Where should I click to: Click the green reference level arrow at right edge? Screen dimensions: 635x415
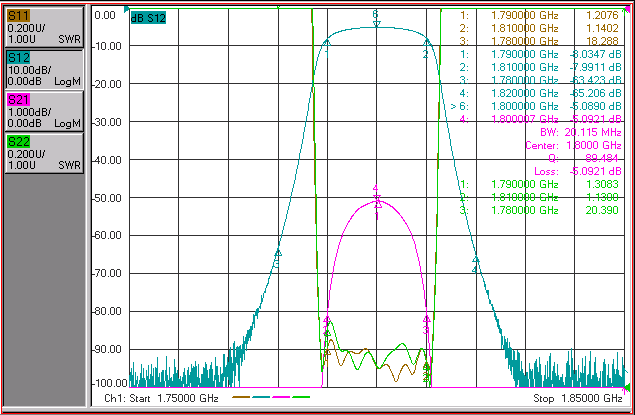point(627,387)
